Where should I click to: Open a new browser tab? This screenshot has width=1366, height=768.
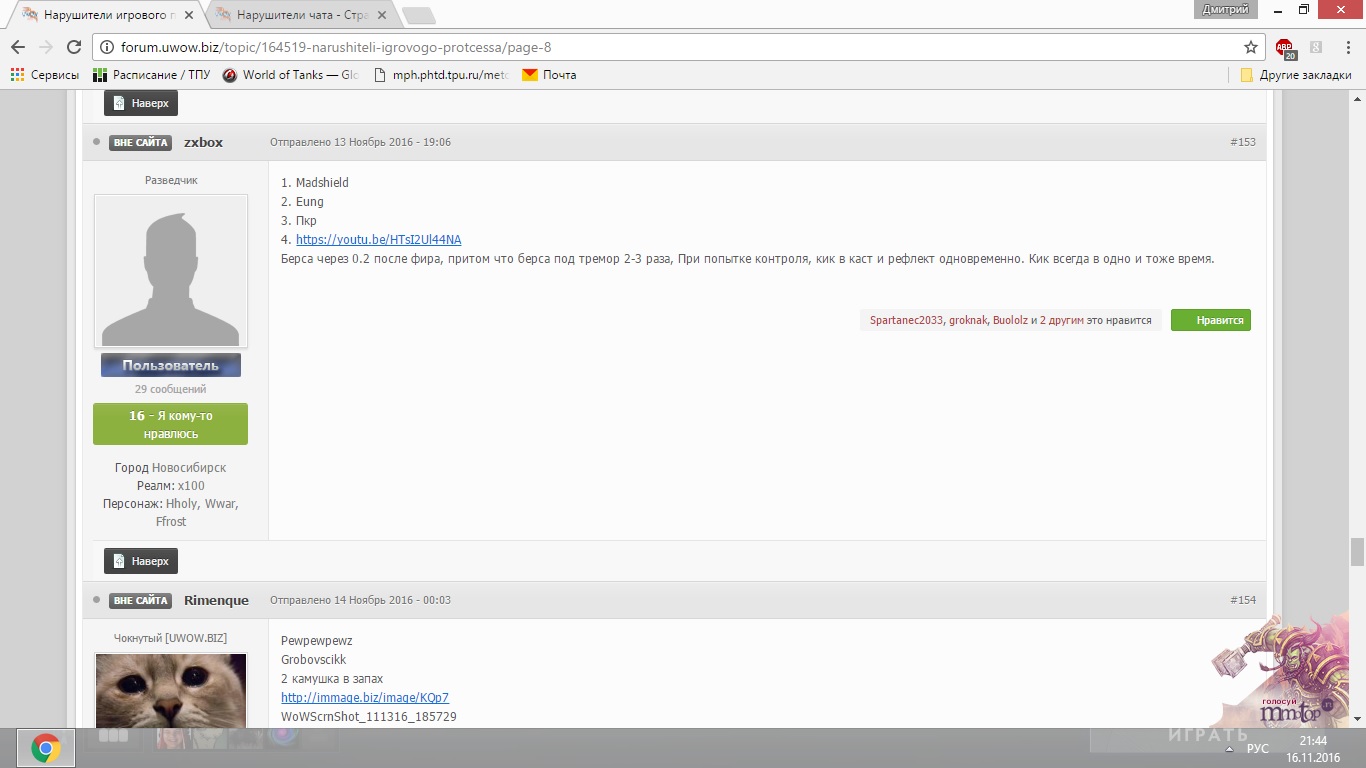(x=418, y=15)
